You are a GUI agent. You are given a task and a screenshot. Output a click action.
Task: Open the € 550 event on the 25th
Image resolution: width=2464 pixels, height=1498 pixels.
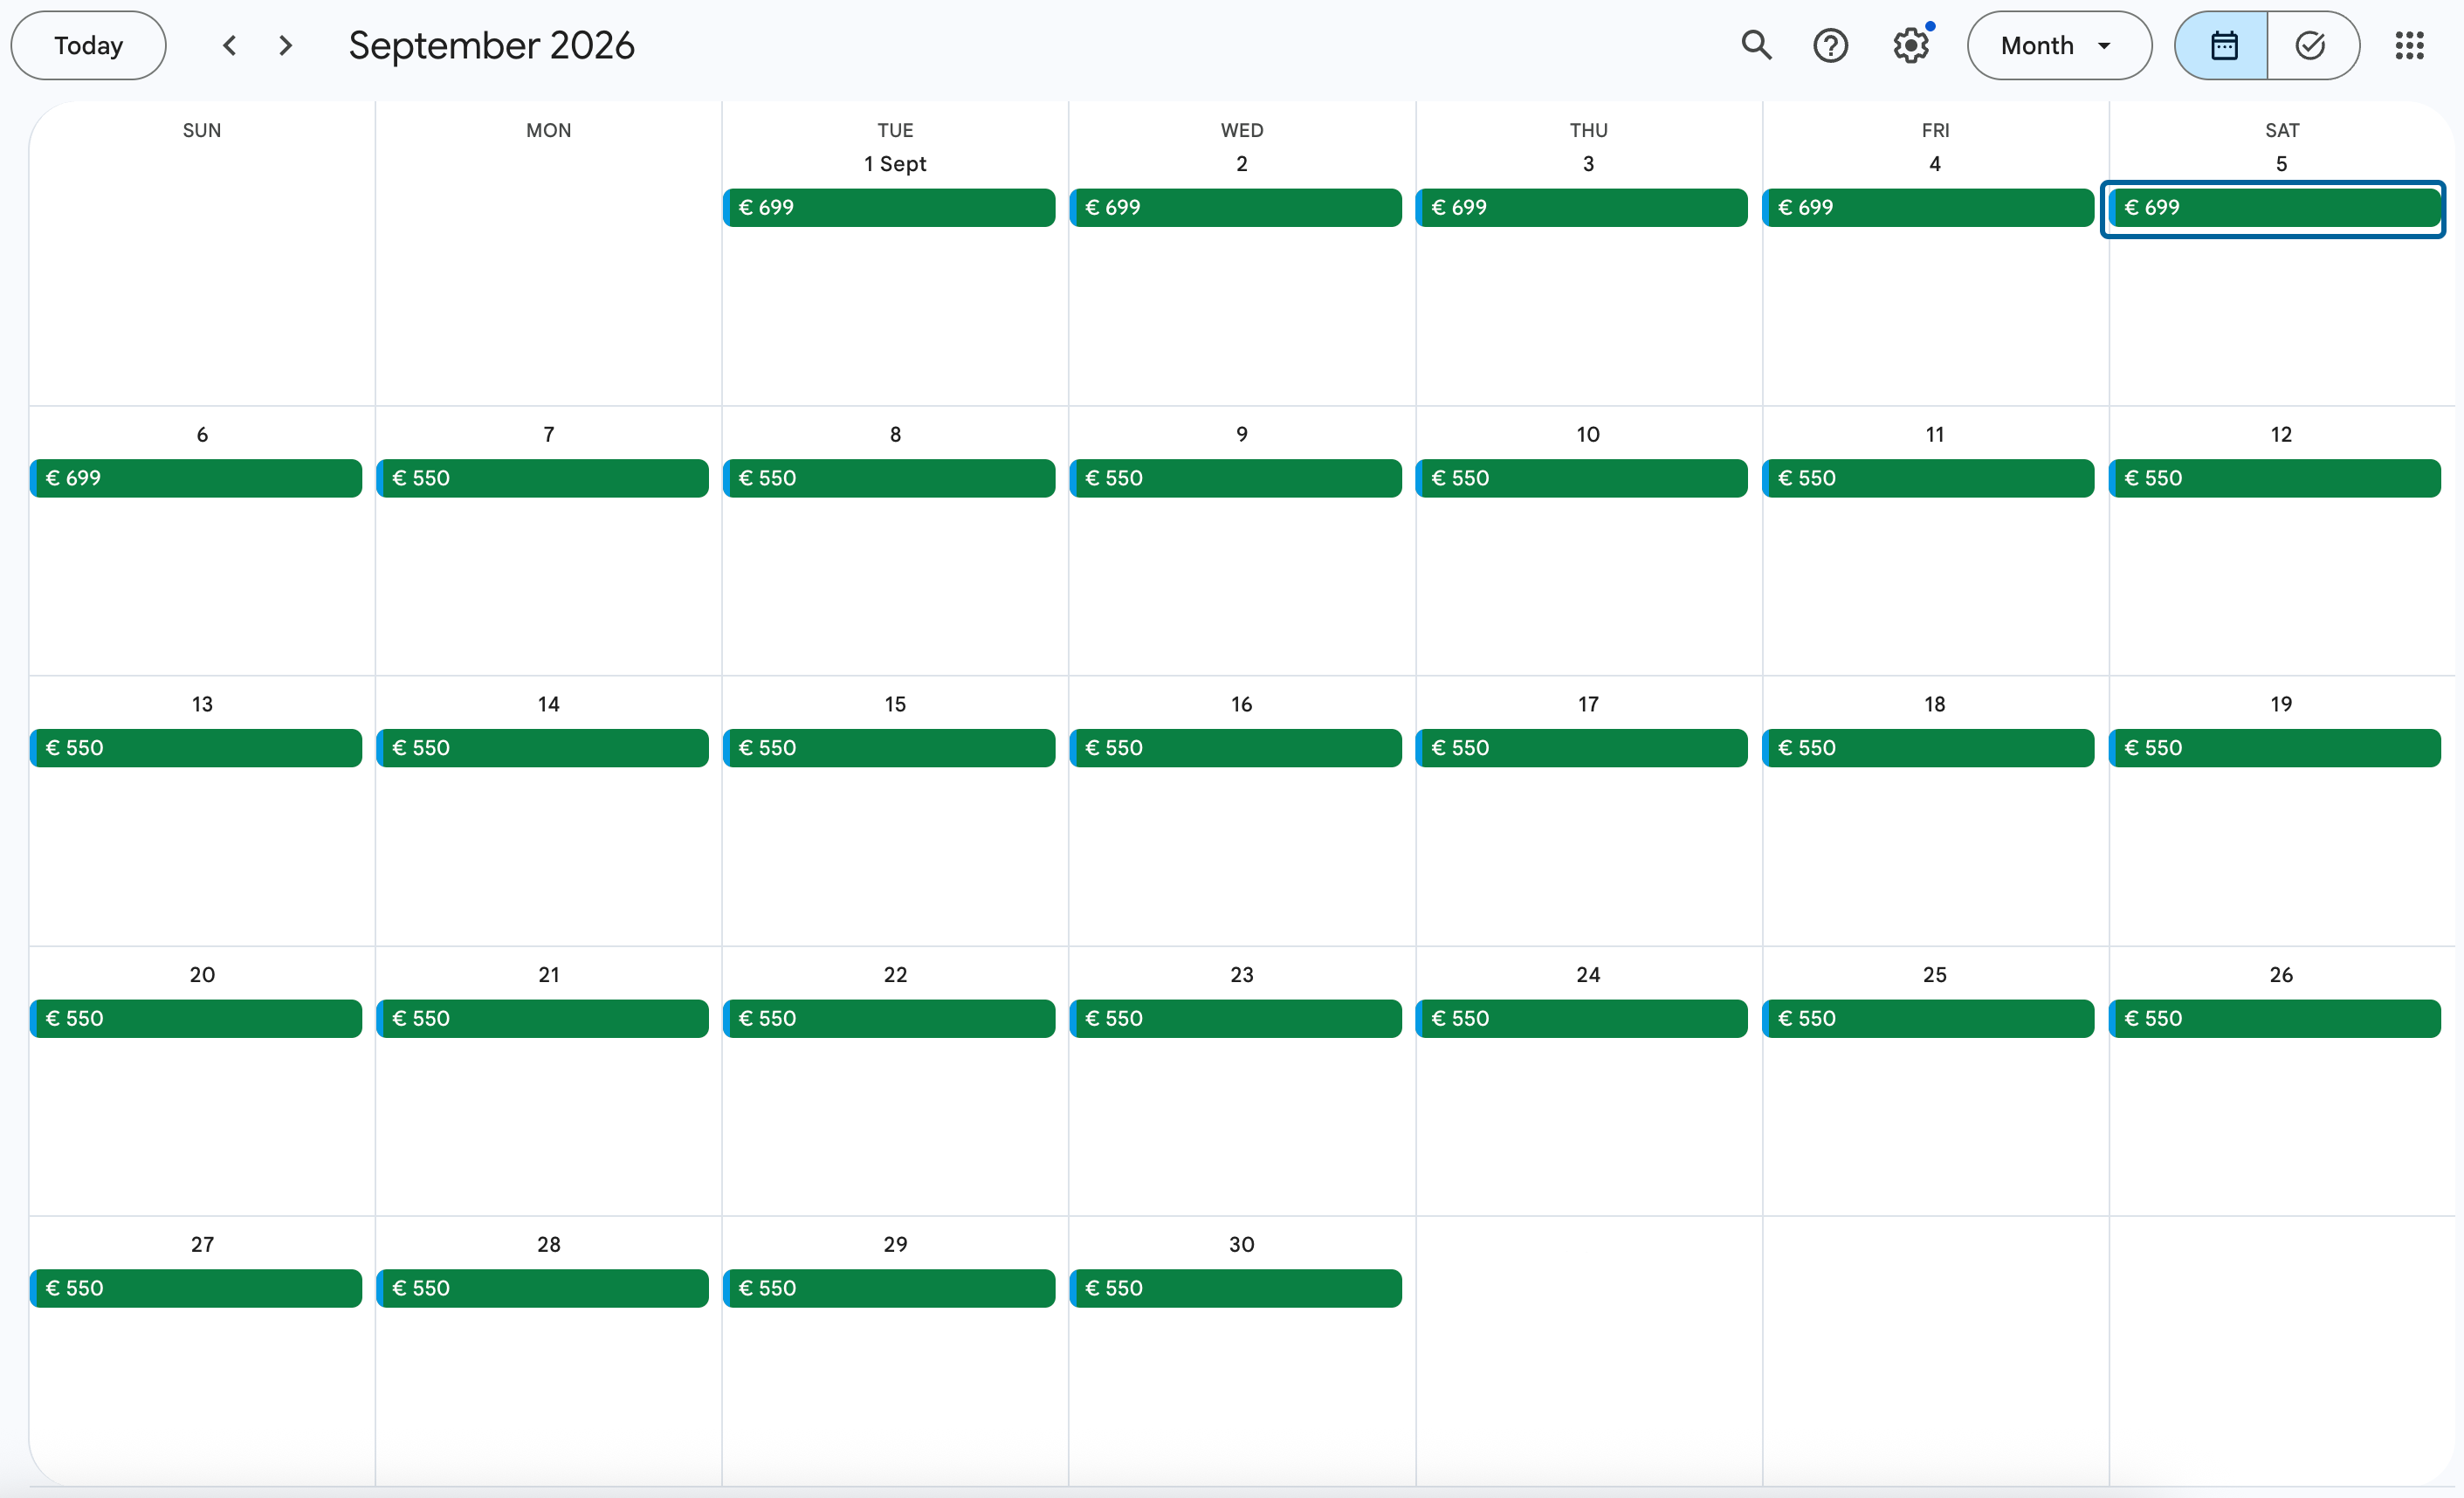1928,1018
